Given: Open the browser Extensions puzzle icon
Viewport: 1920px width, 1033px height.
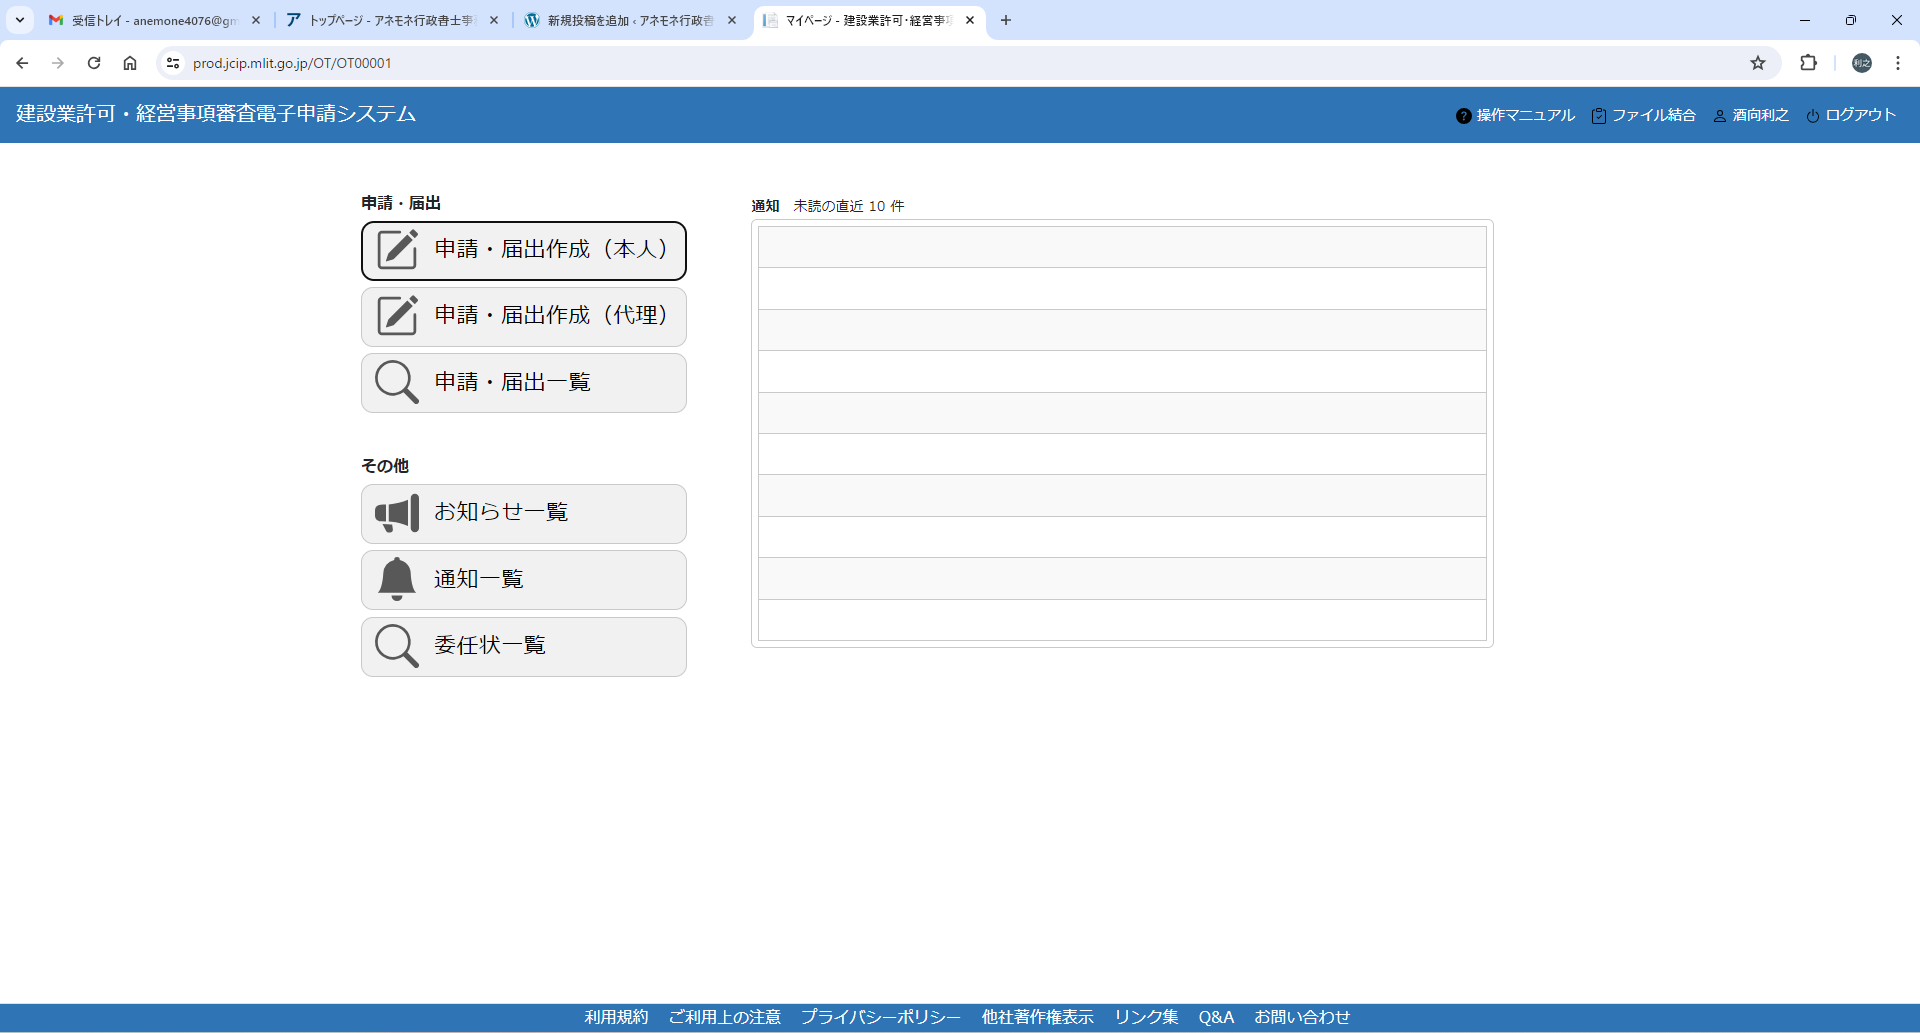Looking at the screenshot, I should tap(1808, 63).
